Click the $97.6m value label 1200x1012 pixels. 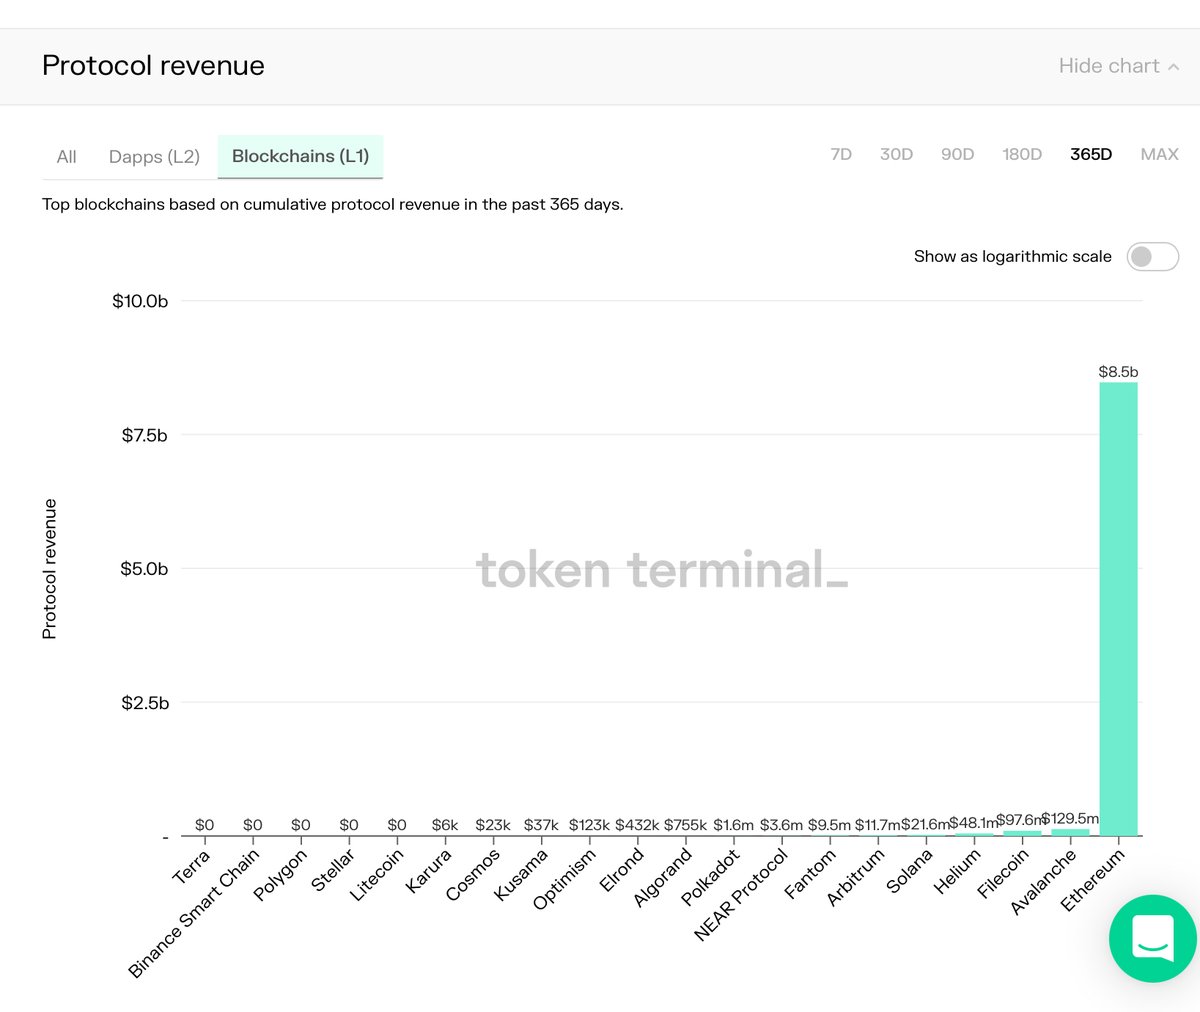pyautogui.click(x=1019, y=820)
